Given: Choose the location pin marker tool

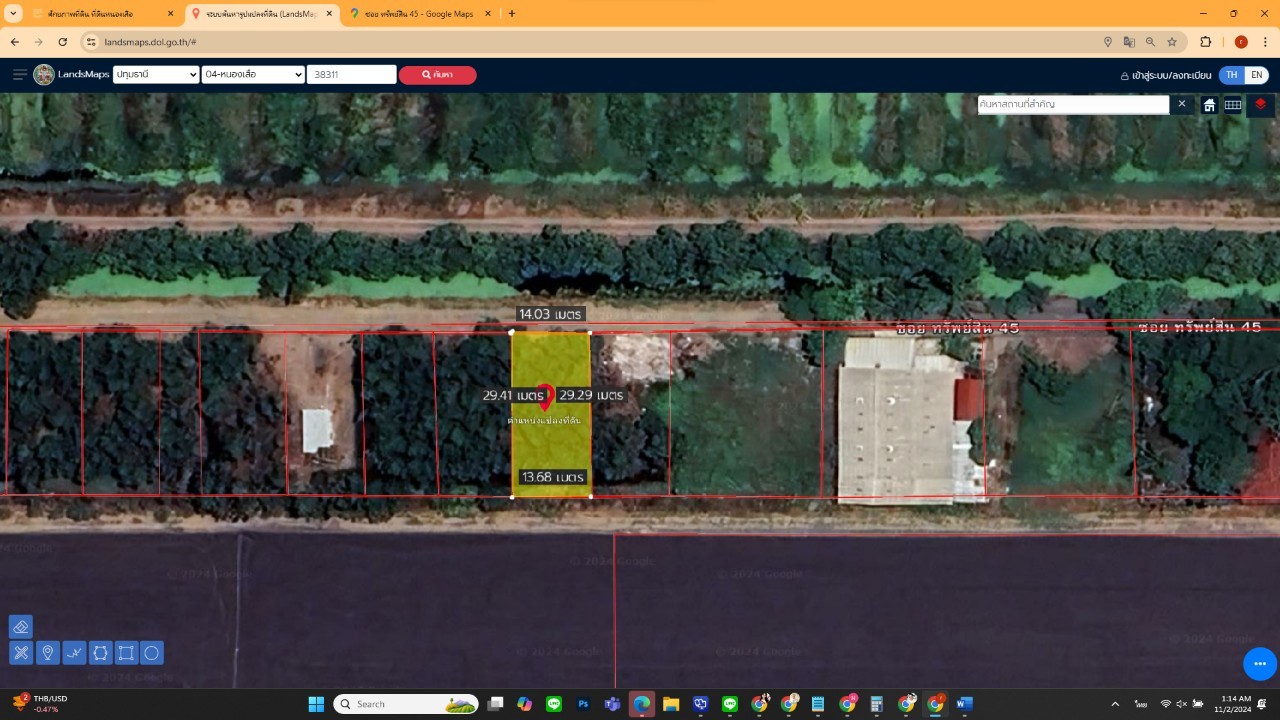Looking at the screenshot, I should click(x=47, y=653).
